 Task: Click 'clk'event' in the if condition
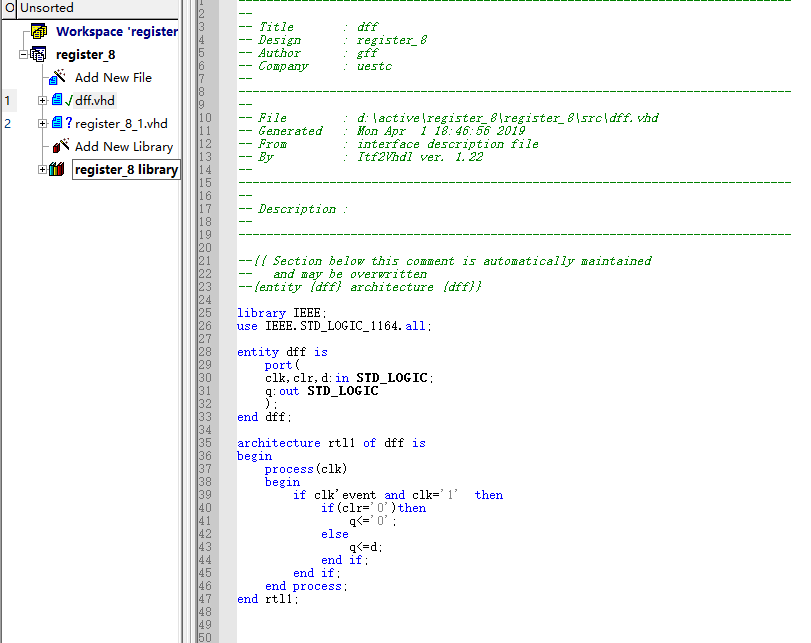pos(345,495)
